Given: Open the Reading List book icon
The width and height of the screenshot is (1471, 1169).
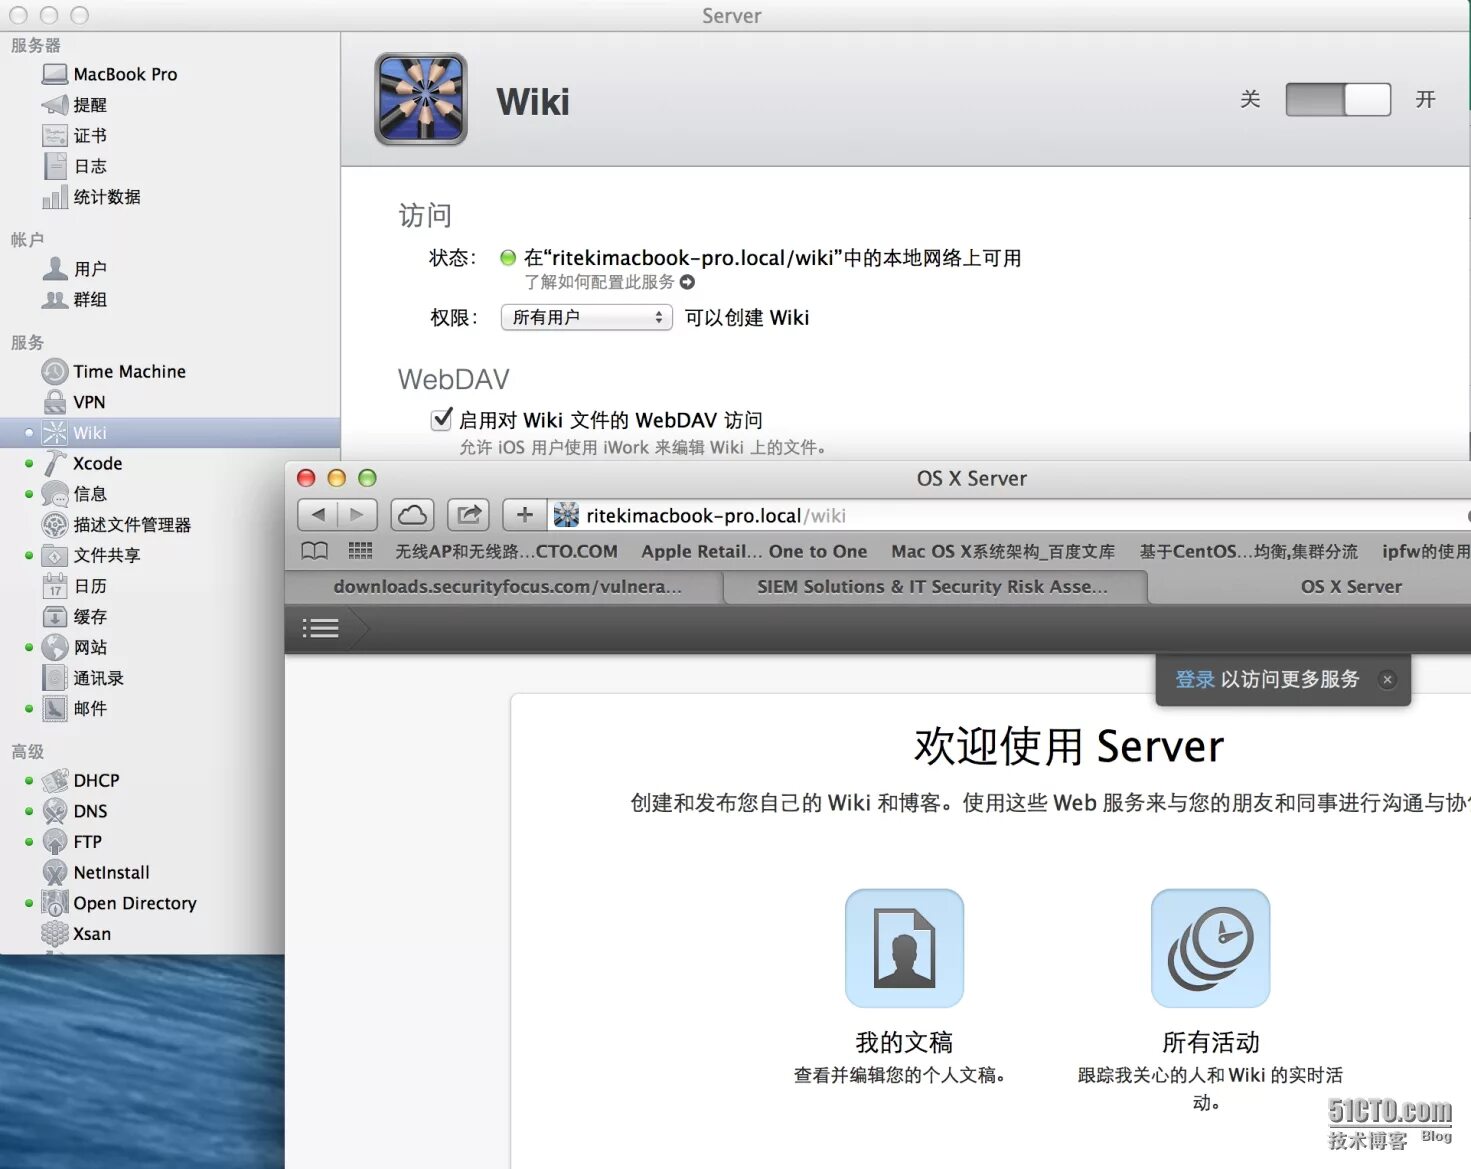Looking at the screenshot, I should tap(315, 551).
